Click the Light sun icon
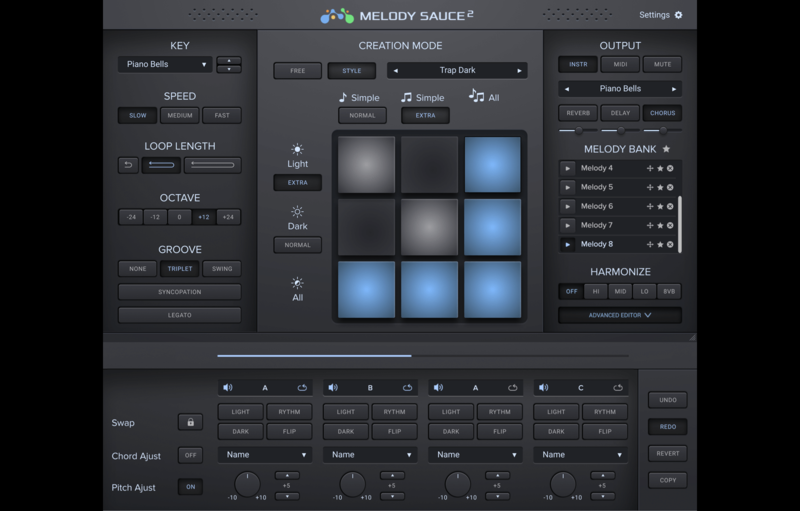800x511 pixels. click(297, 149)
